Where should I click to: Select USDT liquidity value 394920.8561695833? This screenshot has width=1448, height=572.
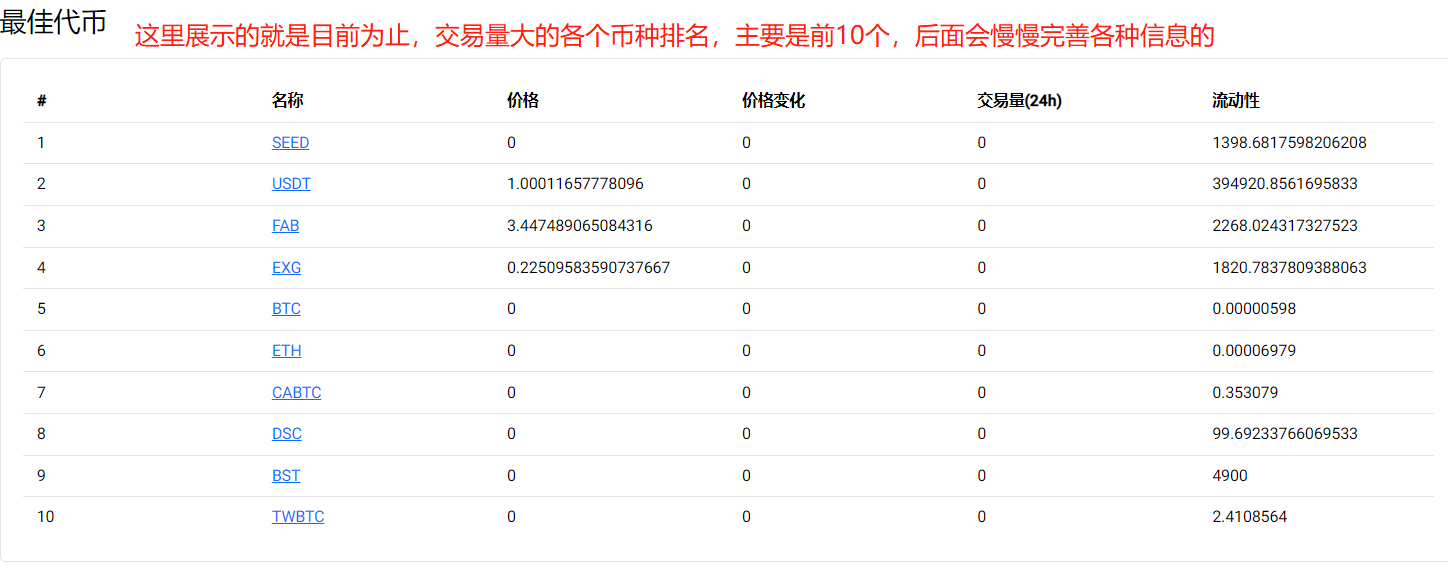click(1285, 184)
